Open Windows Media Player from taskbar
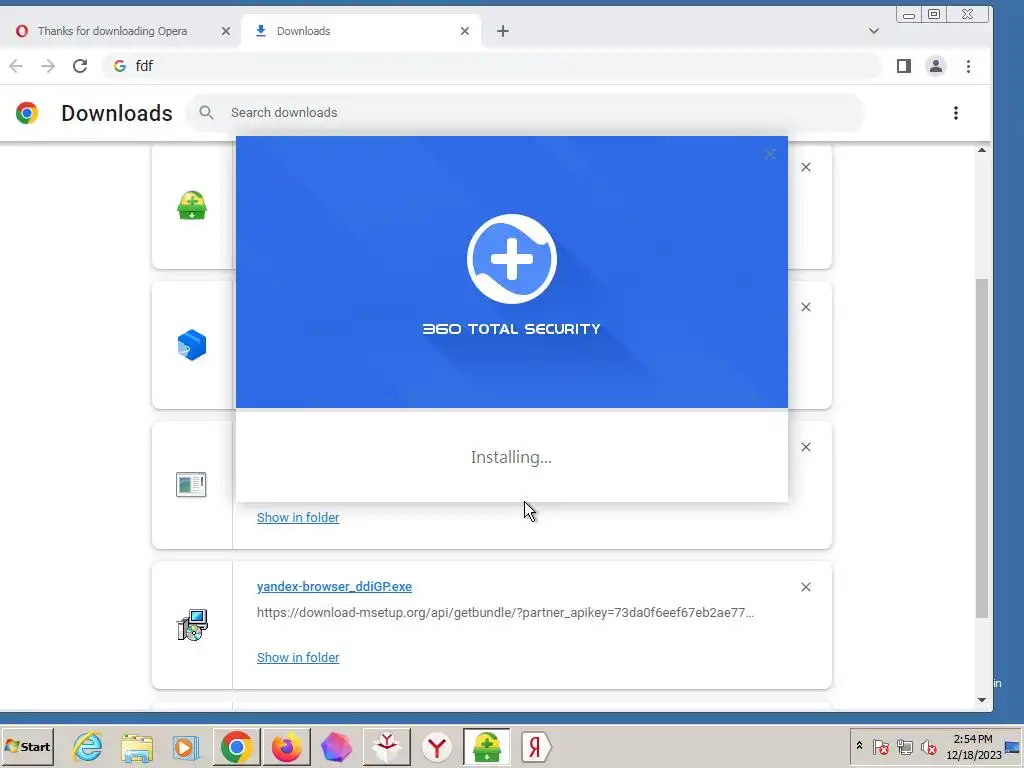1024x768 pixels. click(x=185, y=747)
